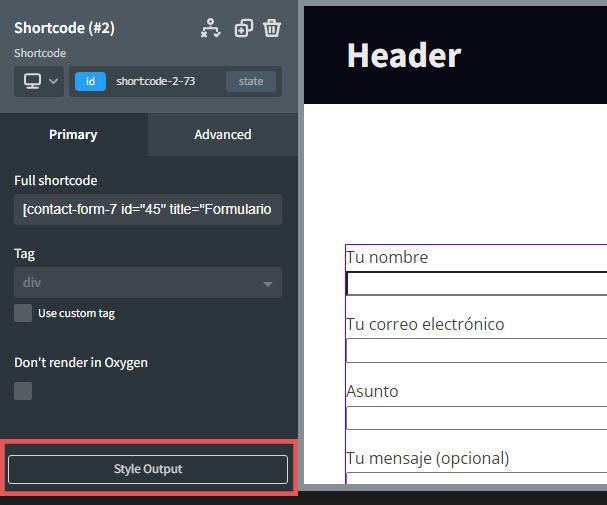Viewport: 607px width, 505px height.
Task: Open the desktop device breakpoint selector
Action: (39, 81)
